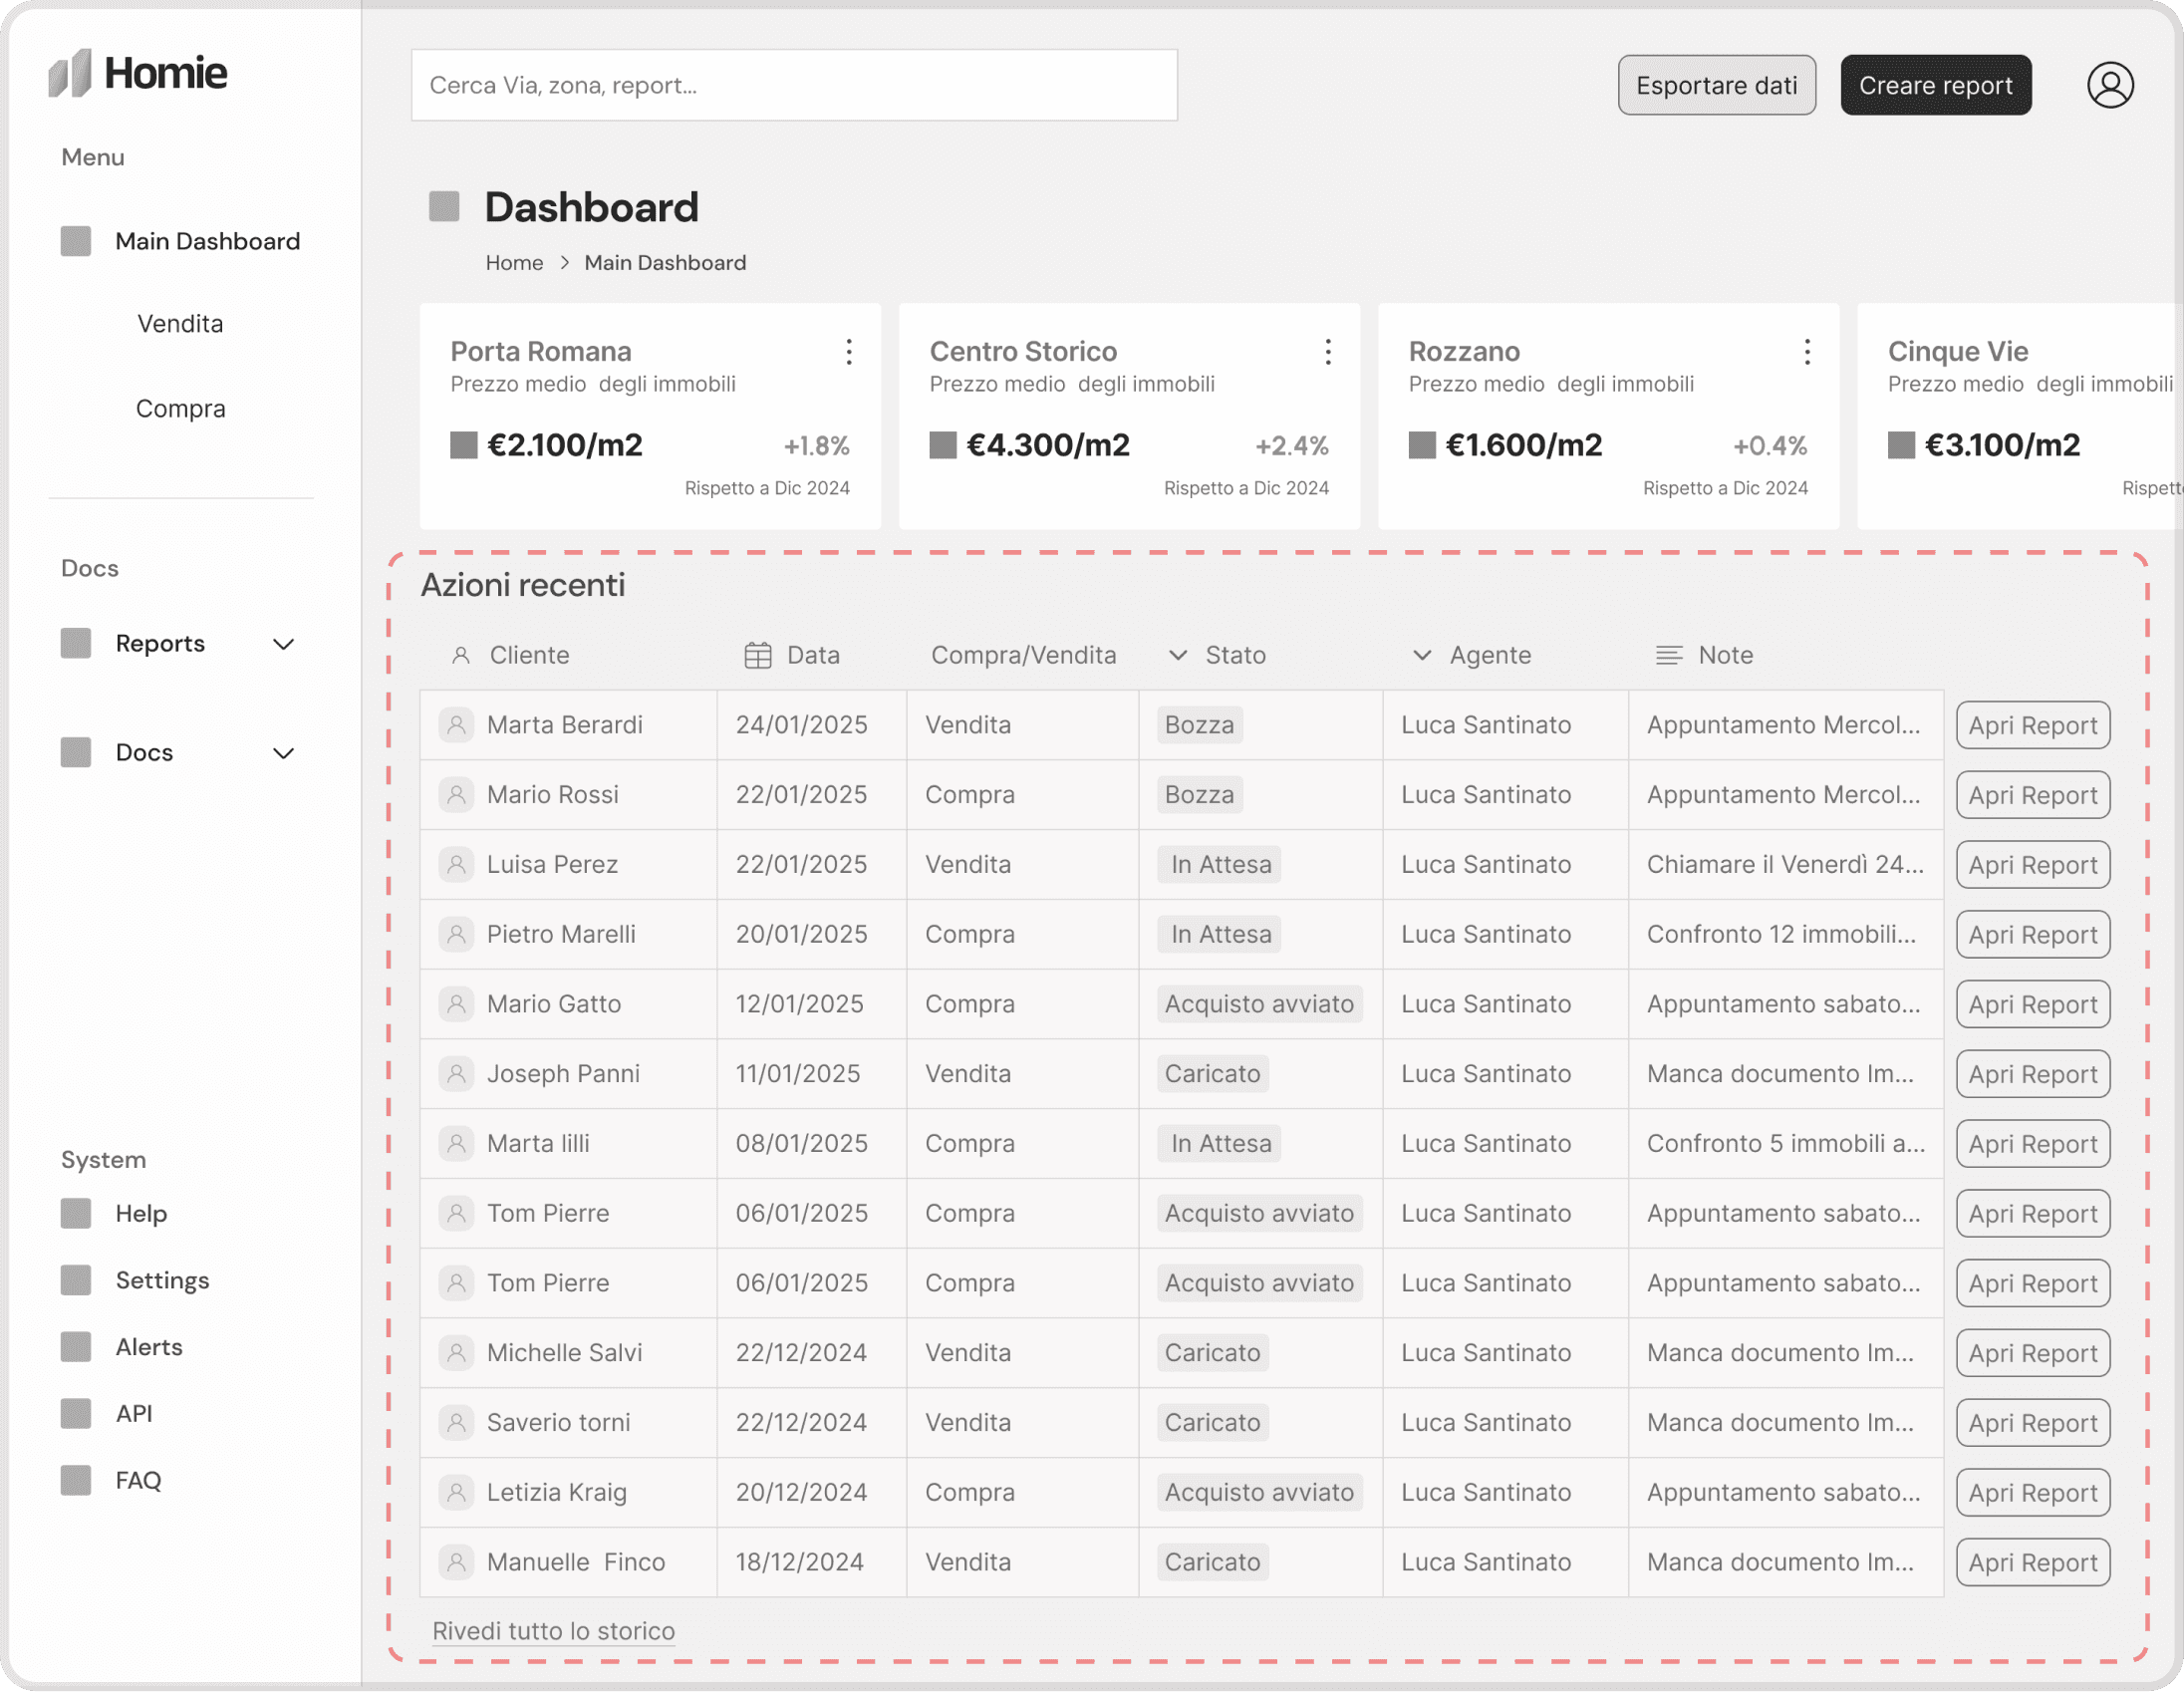Open report for Saverio torni row
2184x1692 pixels.
(2033, 1423)
